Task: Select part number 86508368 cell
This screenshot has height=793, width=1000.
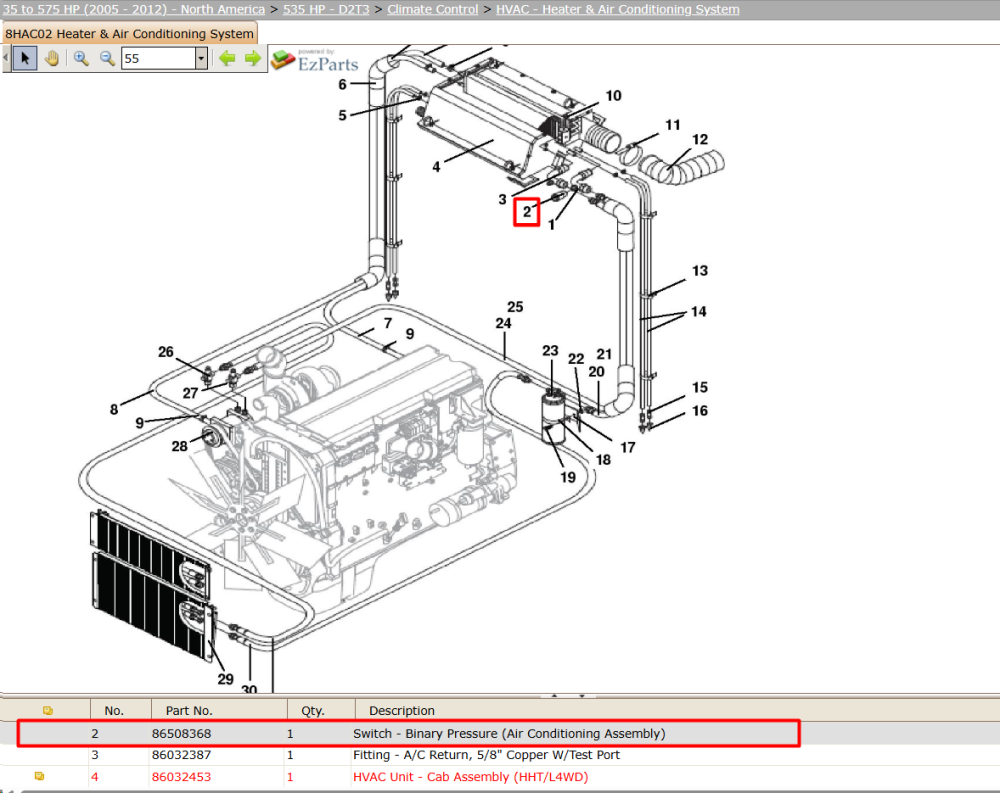Action: click(181, 734)
